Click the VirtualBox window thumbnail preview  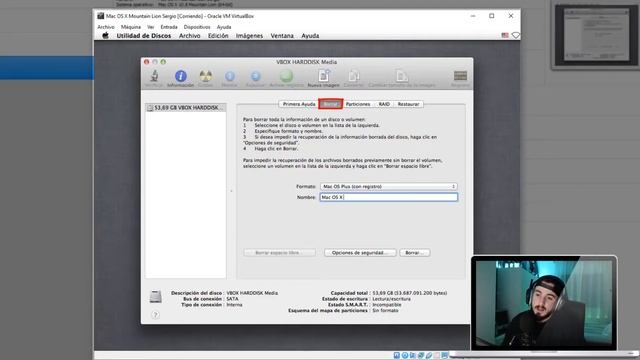point(595,36)
